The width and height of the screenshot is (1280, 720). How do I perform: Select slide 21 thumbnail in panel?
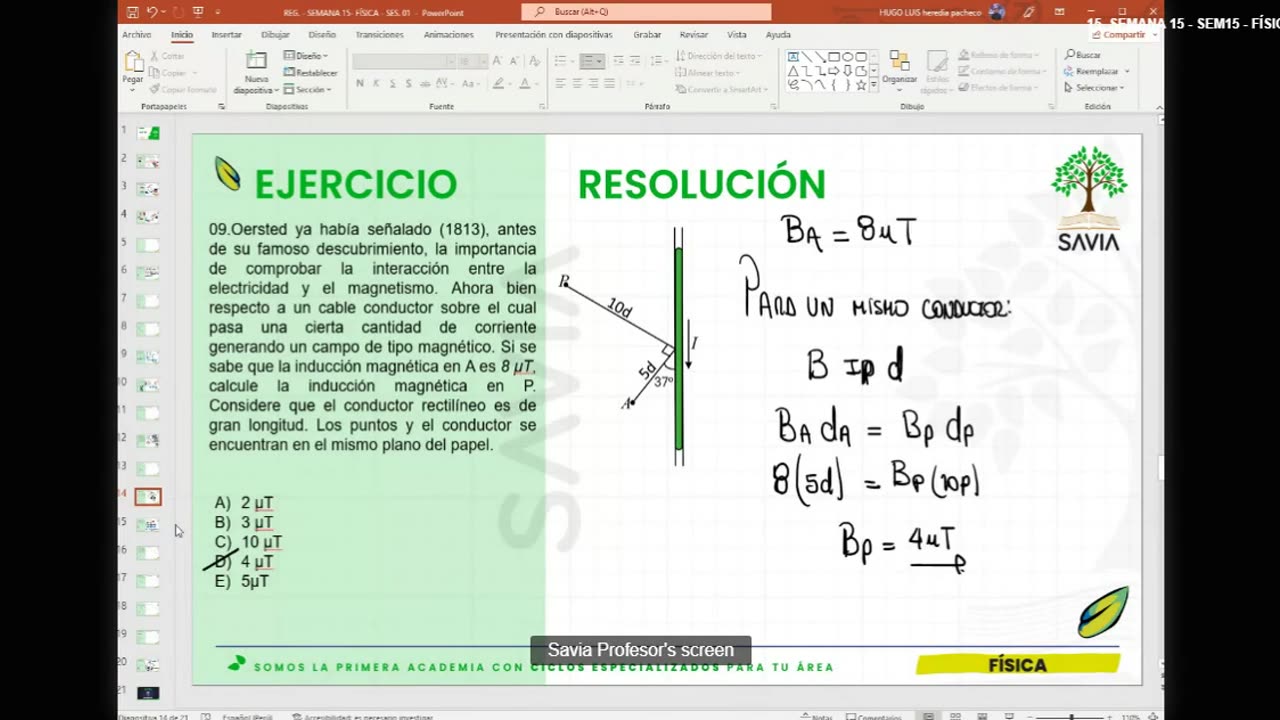click(148, 692)
